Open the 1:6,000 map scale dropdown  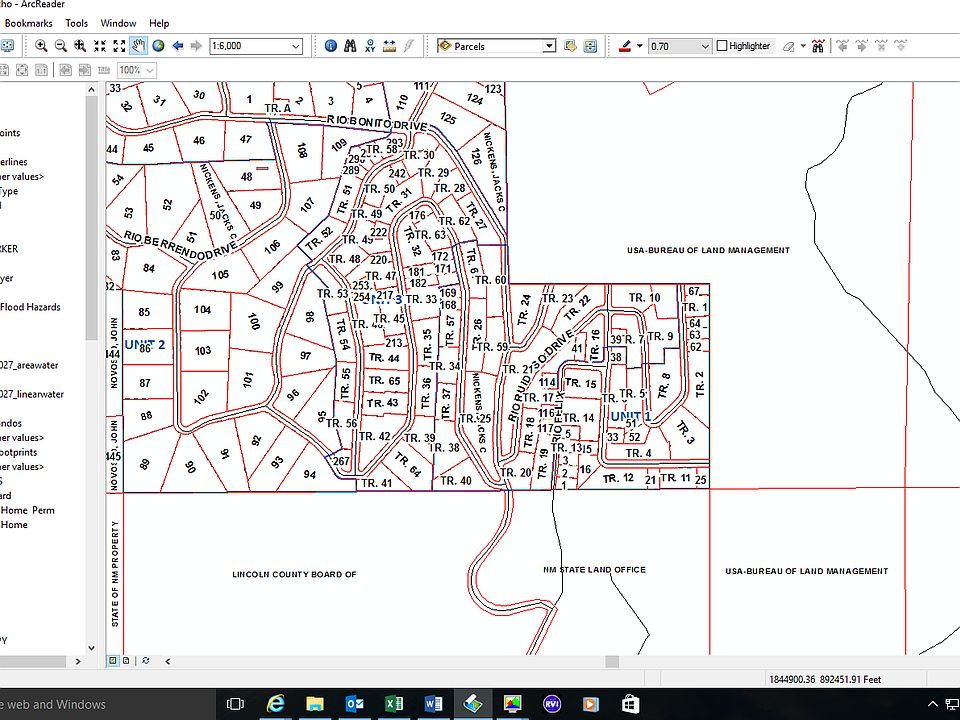tap(296, 46)
